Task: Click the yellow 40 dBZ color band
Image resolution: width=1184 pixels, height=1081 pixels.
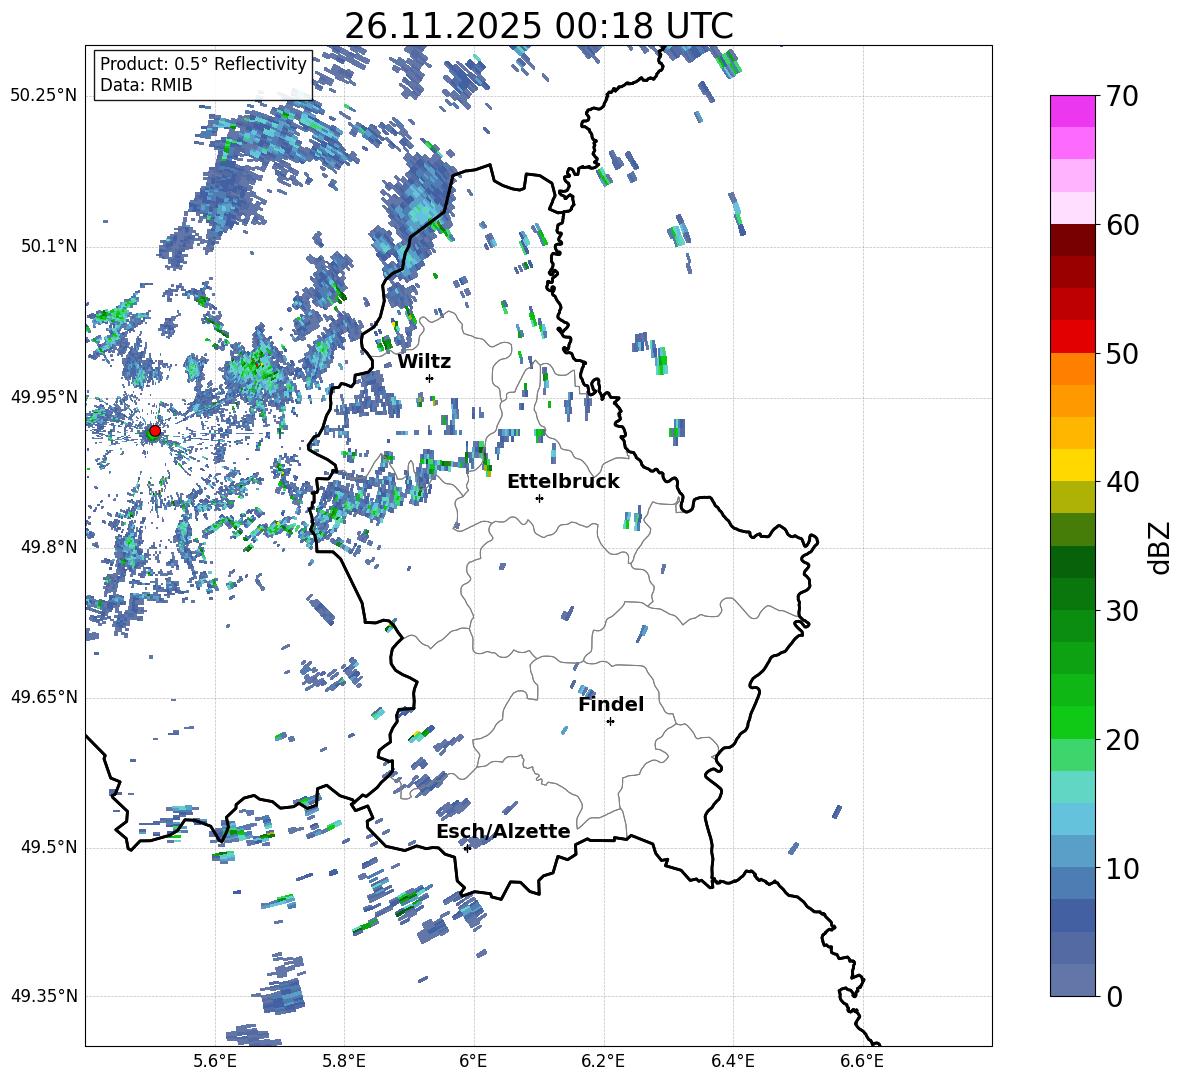Action: point(1072,465)
